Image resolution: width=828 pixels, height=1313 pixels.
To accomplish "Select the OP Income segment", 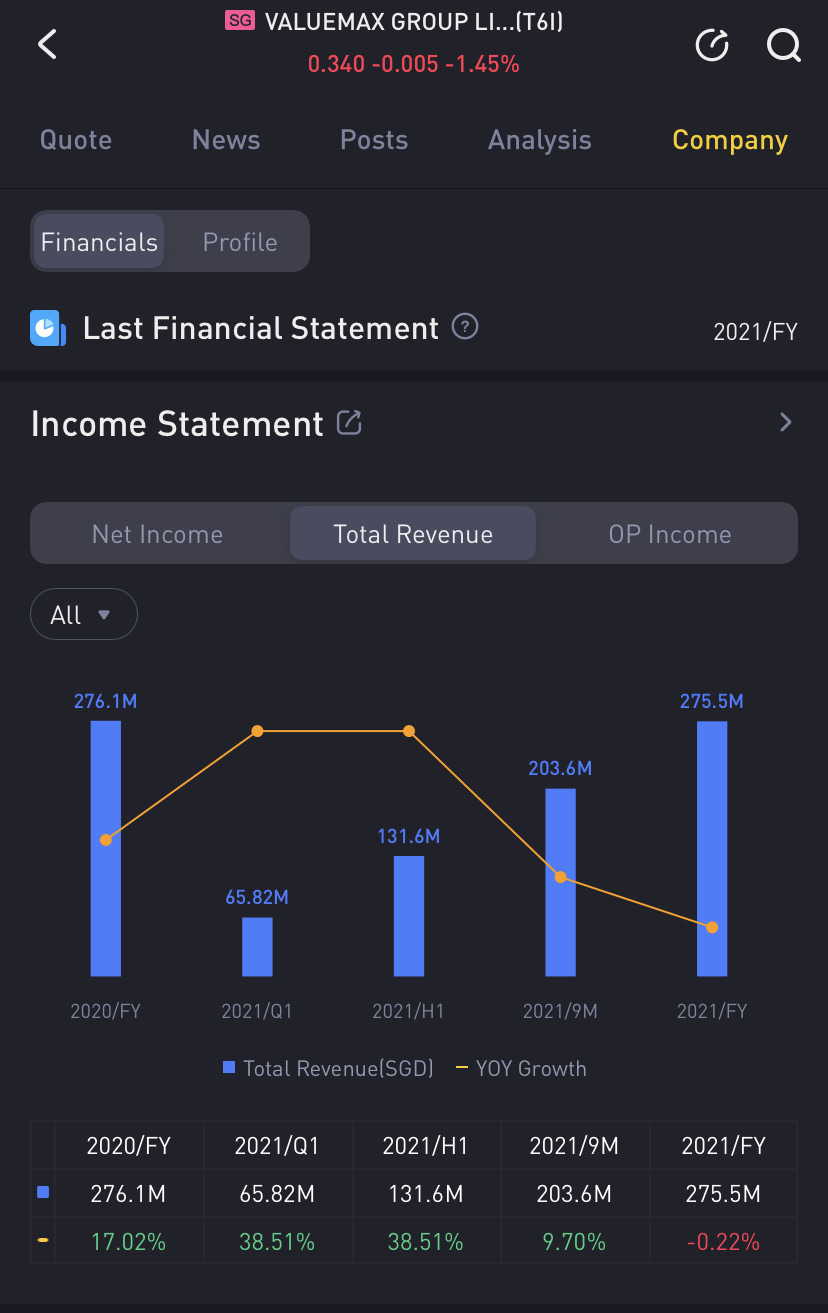I will click(669, 534).
